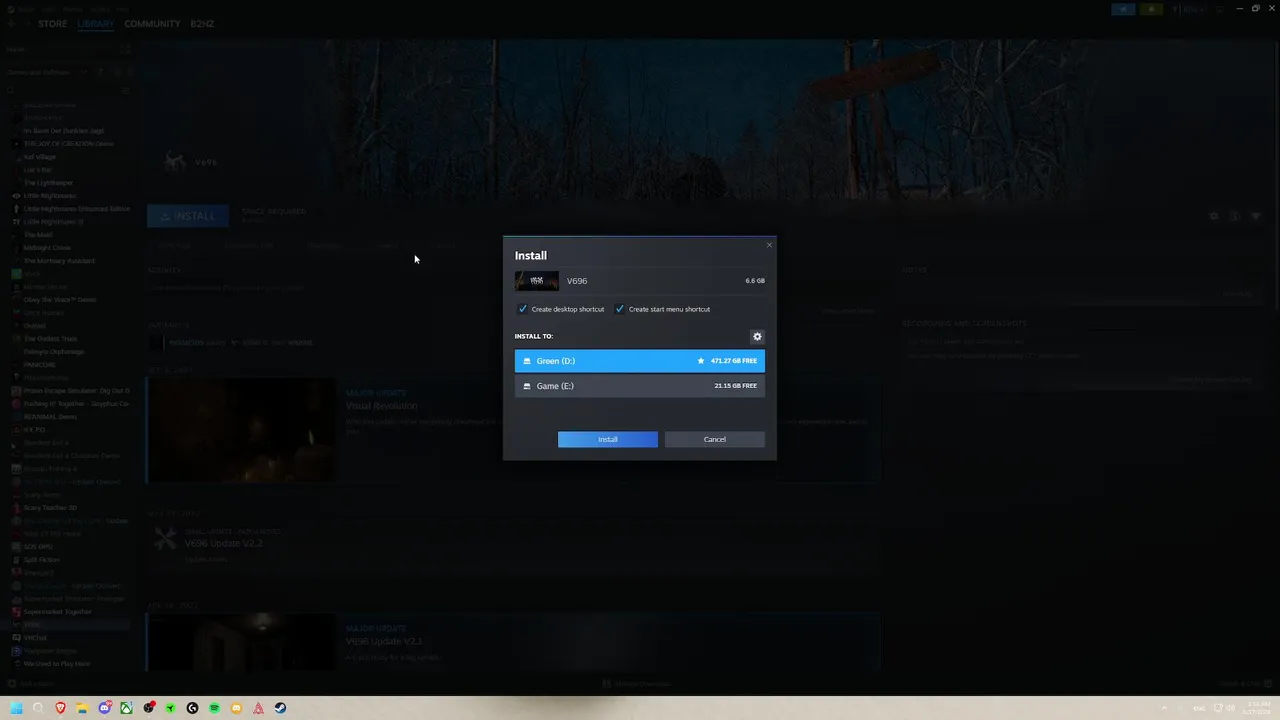
Task: Select The Lightkeeper in library list
Action: pos(48,183)
